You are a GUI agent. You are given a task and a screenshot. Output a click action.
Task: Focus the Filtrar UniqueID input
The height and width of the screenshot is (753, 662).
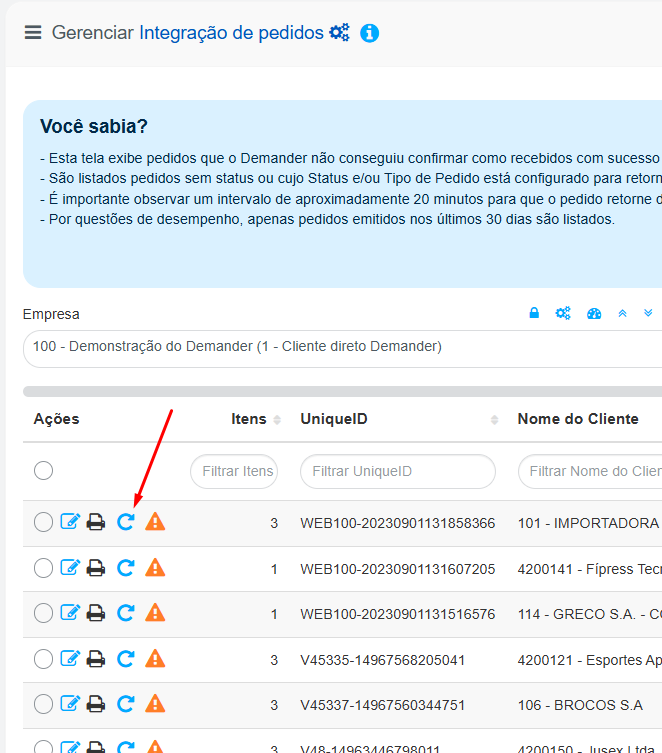tap(397, 472)
